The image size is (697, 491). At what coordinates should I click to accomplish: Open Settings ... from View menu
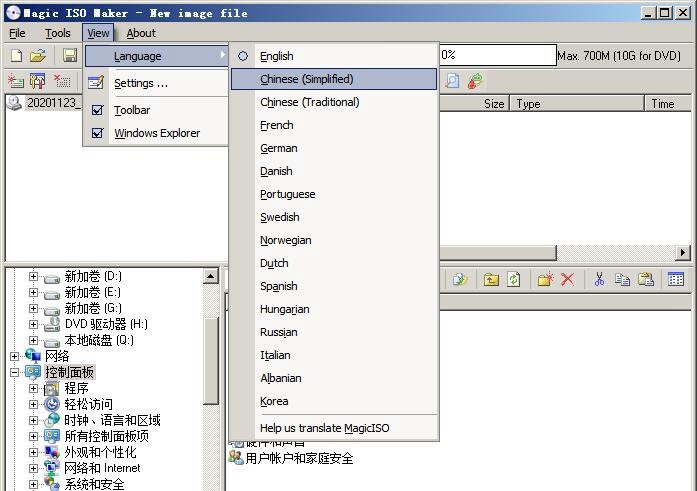coord(156,83)
